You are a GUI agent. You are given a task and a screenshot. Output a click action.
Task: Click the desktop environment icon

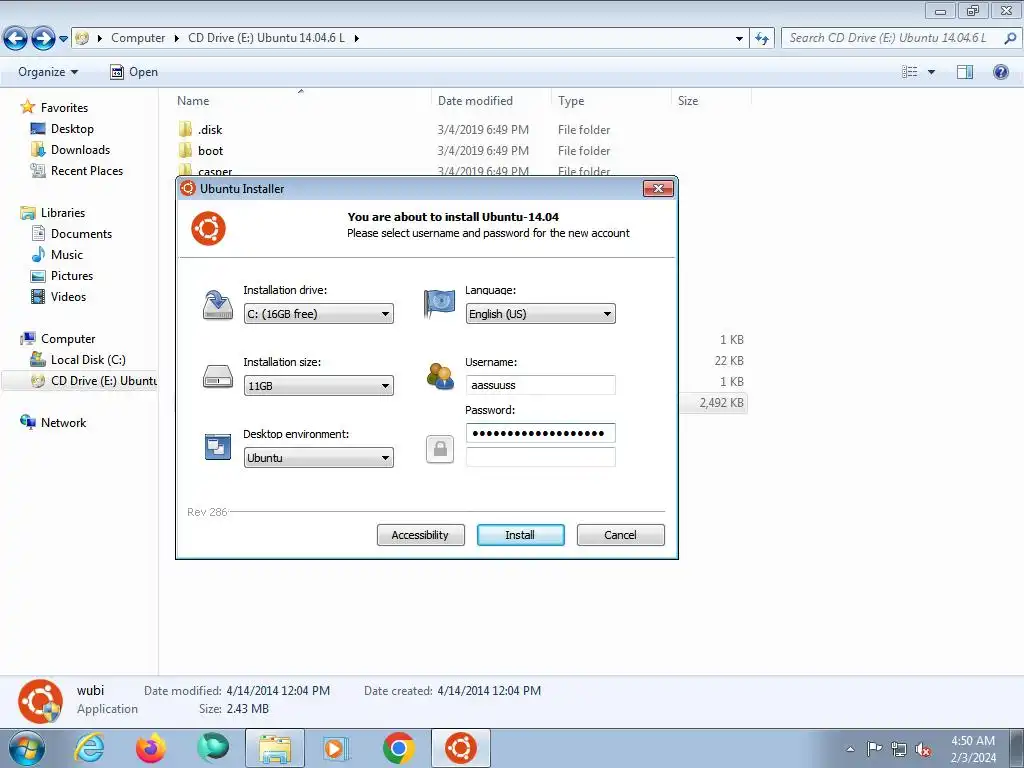tap(217, 447)
